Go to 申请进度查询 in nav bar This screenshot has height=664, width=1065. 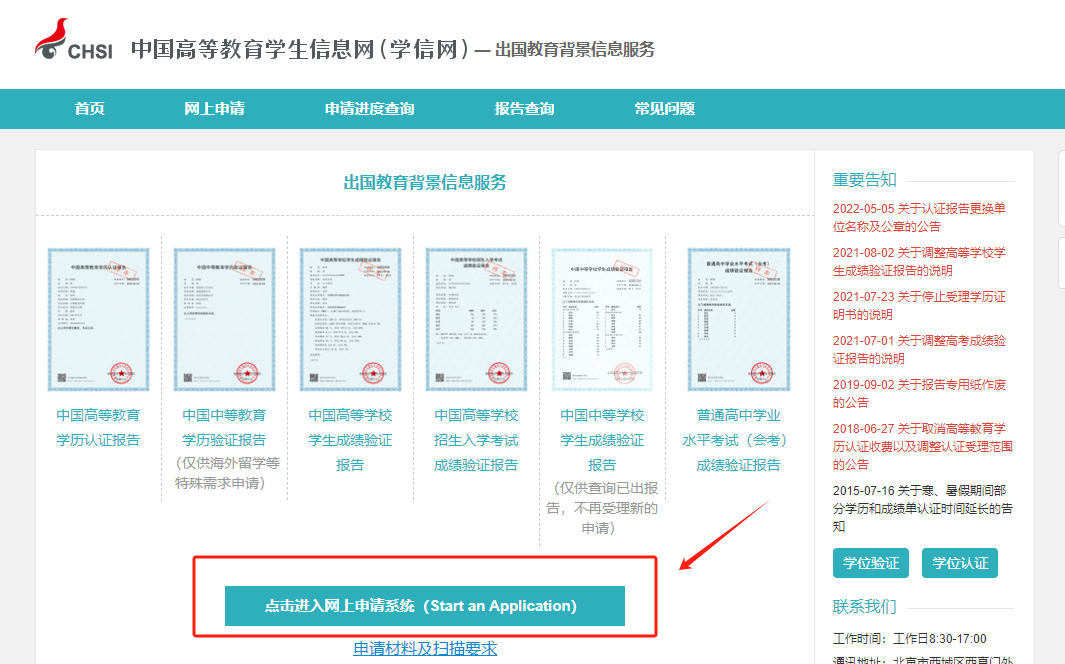[369, 109]
